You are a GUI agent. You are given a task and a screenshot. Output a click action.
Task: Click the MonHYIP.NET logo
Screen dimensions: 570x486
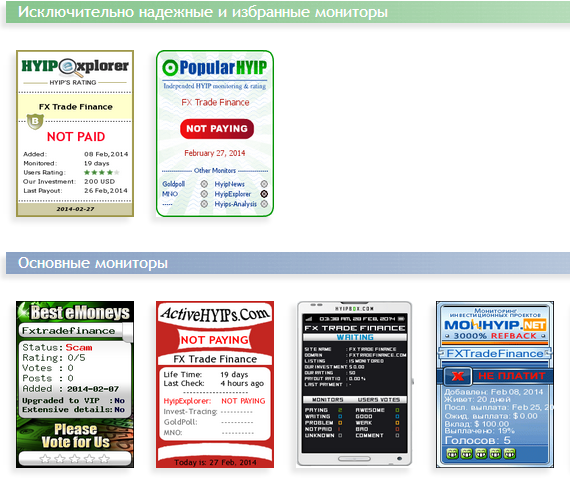click(495, 325)
